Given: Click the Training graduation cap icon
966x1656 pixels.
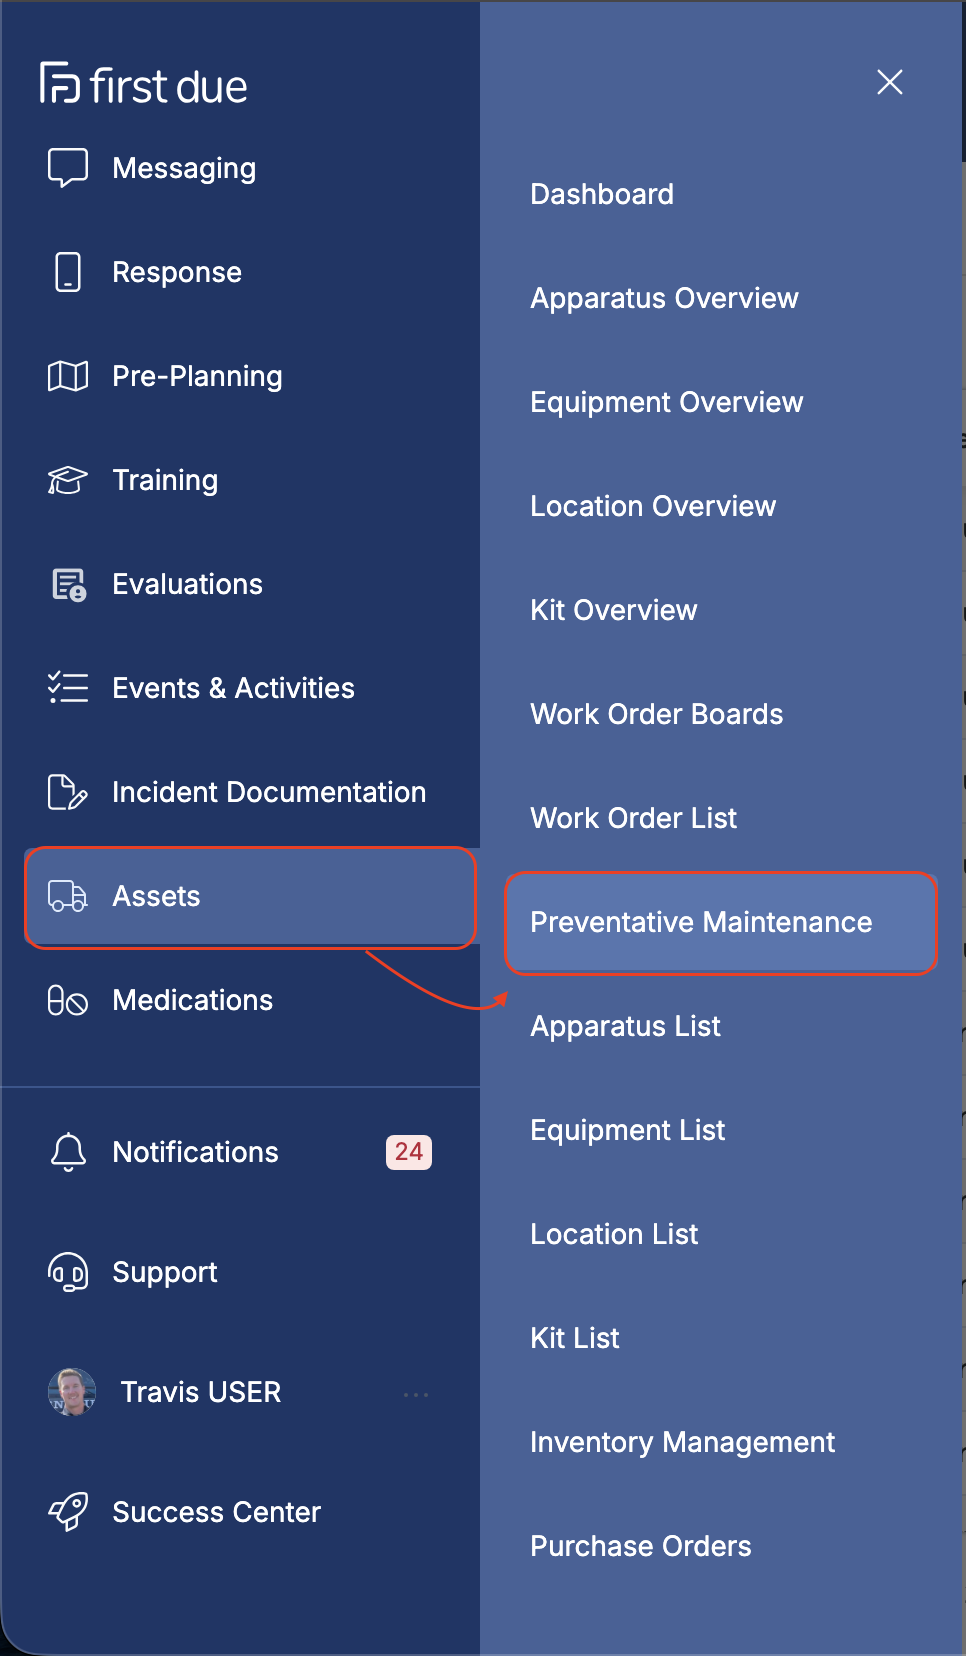Looking at the screenshot, I should [68, 480].
